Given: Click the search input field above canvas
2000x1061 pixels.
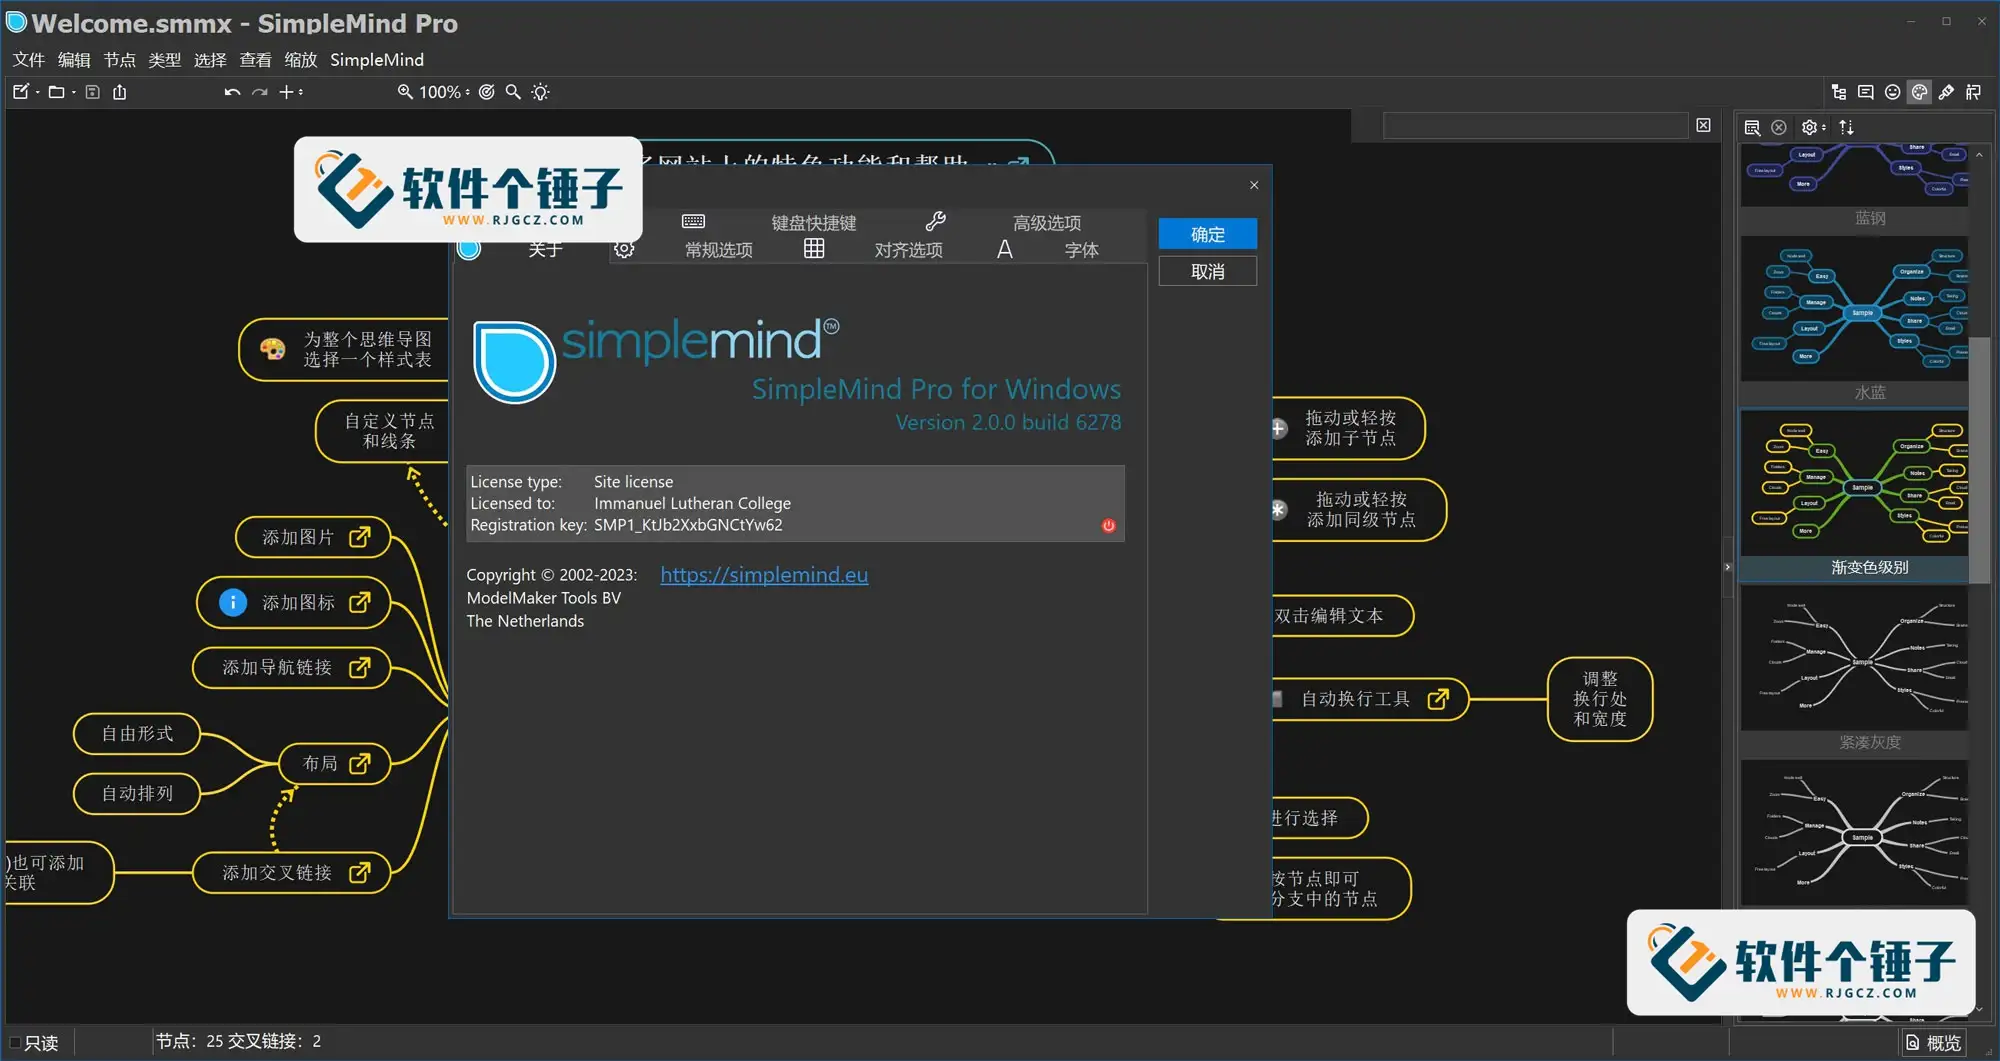Looking at the screenshot, I should [1535, 125].
